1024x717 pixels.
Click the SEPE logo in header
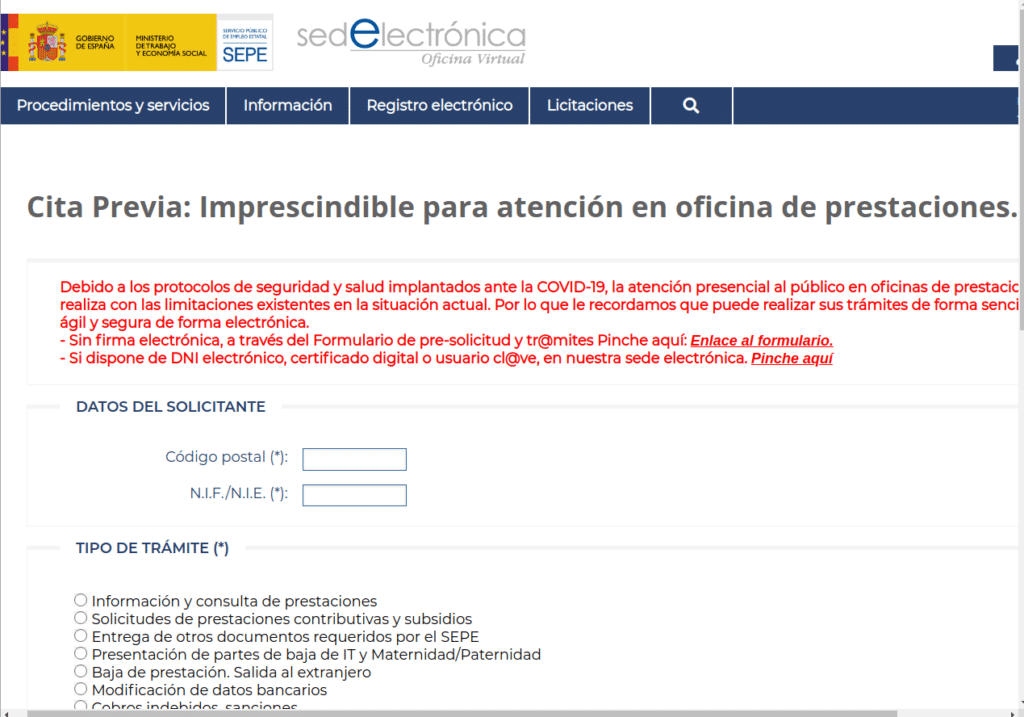(x=245, y=42)
